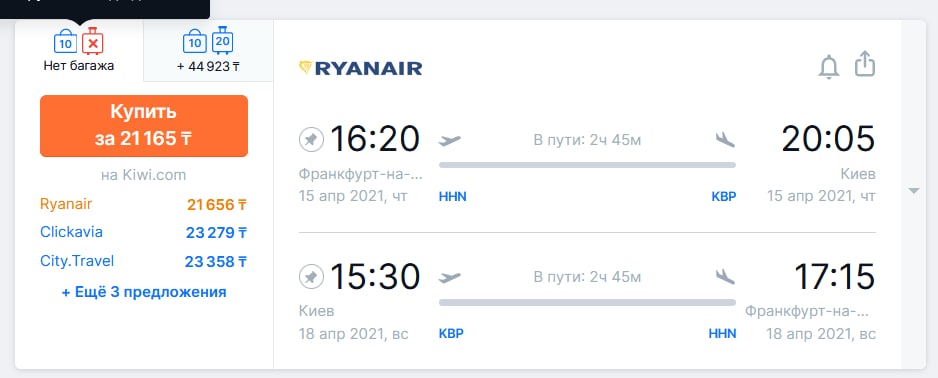938x378 pixels.
Task: Open the Clickavia offer for 23 279 ₸
Action: tap(144, 232)
